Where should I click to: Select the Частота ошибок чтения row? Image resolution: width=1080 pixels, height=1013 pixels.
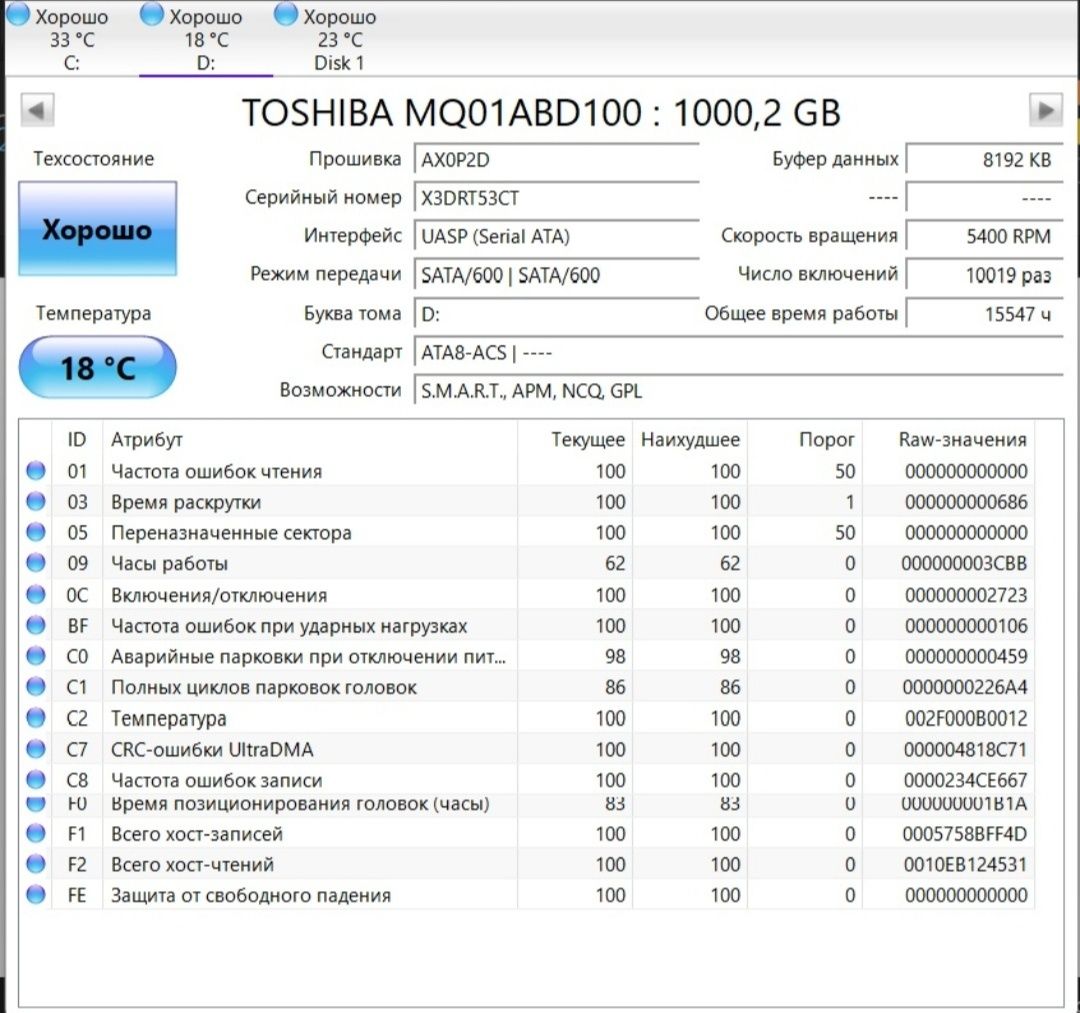(x=527, y=471)
